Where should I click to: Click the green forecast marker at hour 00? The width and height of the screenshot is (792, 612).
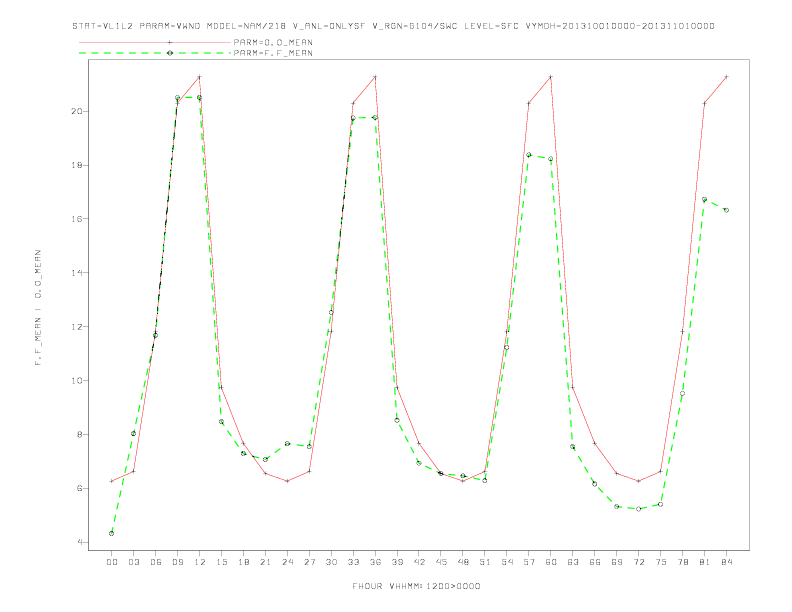112,533
